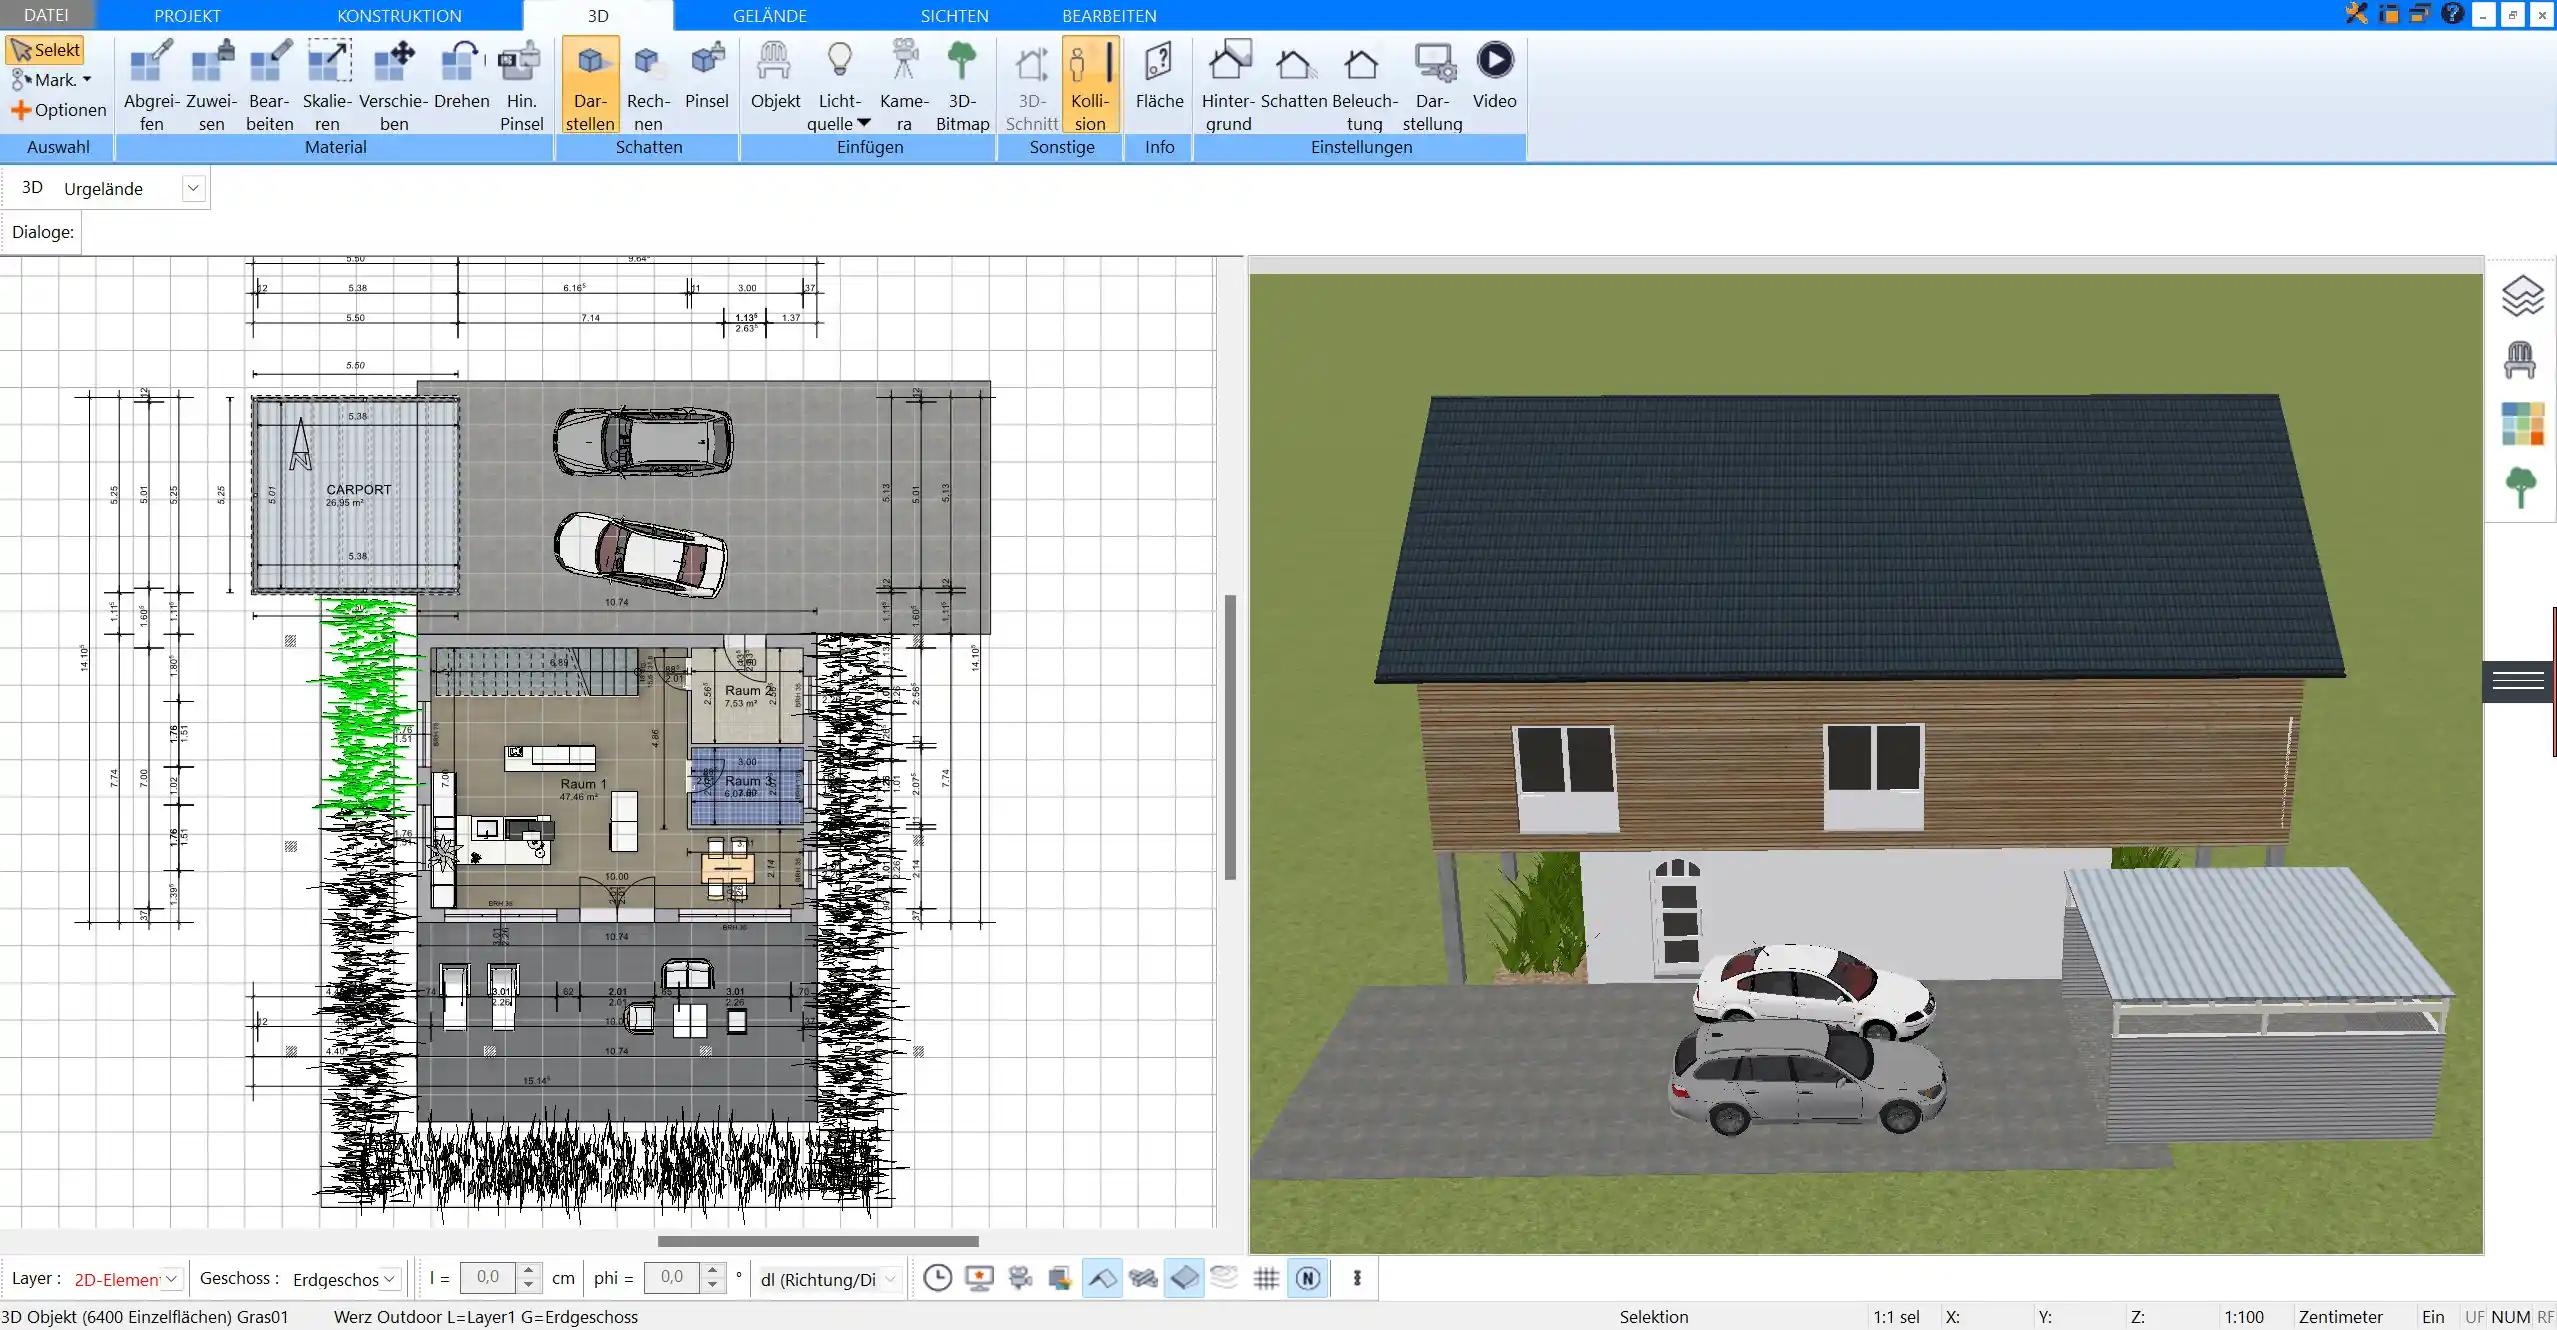The image size is (2557, 1330).
Task: Switch to the KONSTRUKTION tab
Action: coord(399,15)
